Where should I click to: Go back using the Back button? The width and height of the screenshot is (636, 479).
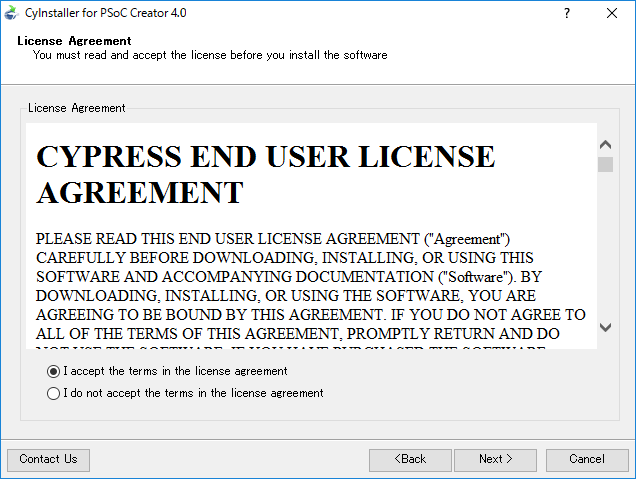point(410,460)
